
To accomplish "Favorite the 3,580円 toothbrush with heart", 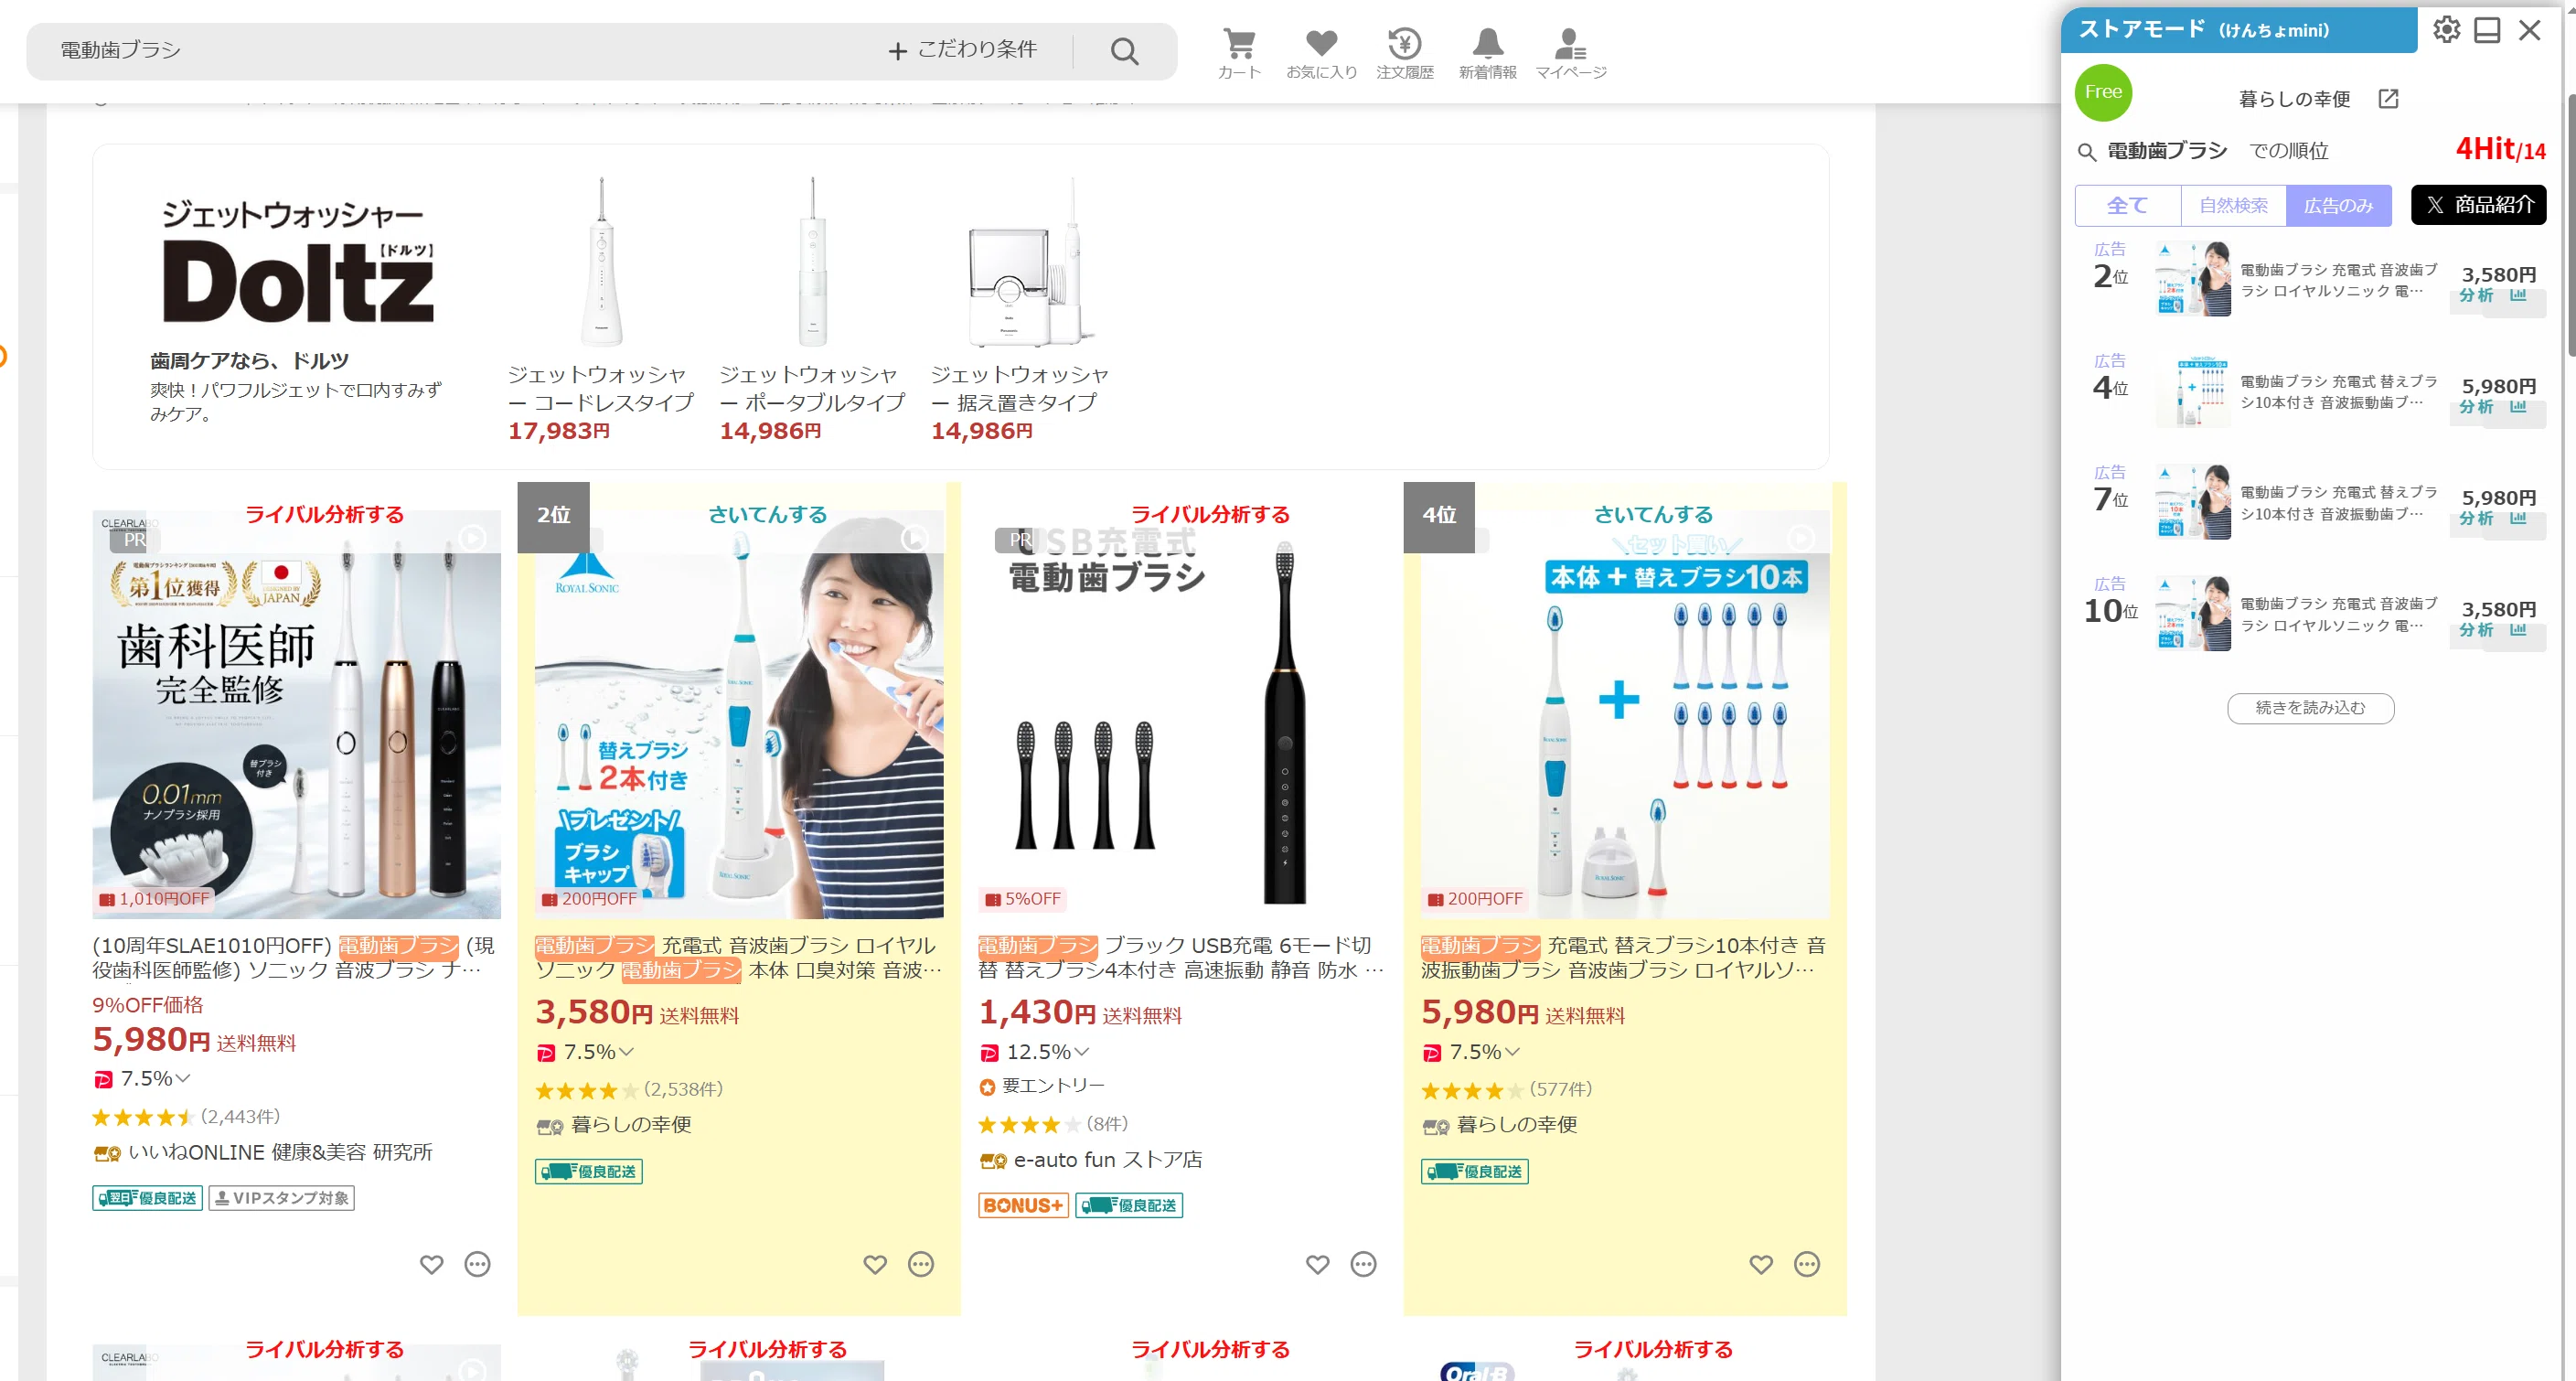I will 875,1264.
